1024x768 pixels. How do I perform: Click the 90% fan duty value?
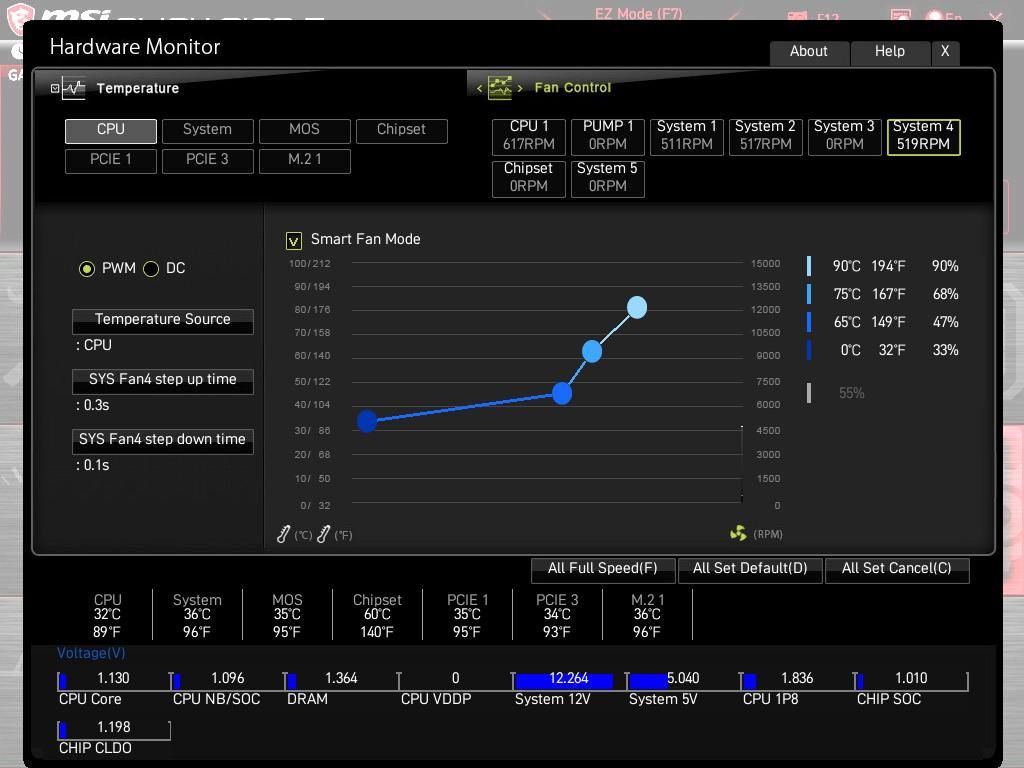[945, 266]
